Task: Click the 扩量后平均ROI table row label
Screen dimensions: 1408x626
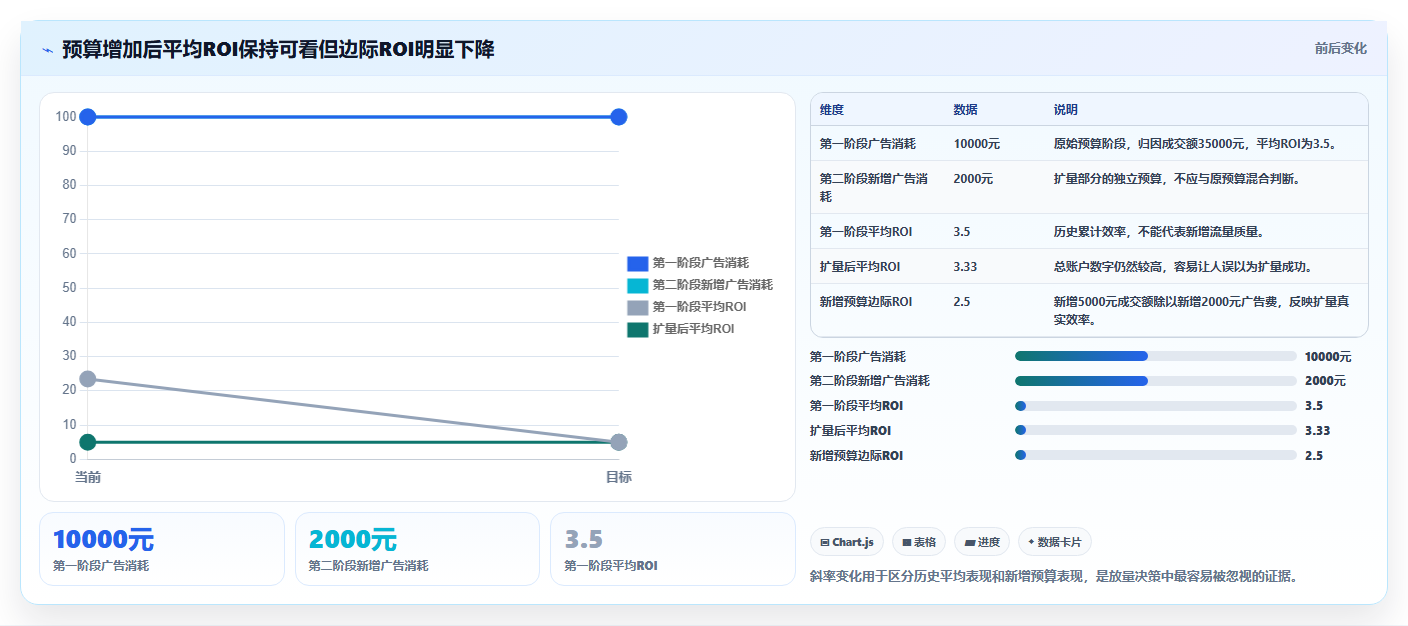Action: (x=860, y=266)
